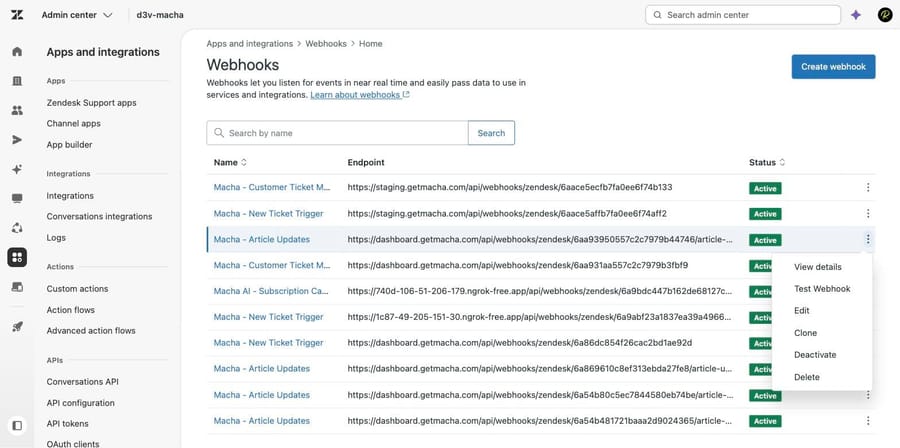Image resolution: width=900 pixels, height=448 pixels.
Task: Open first Macha - Customer Ticket M... staging webhook
Action: pyautogui.click(x=272, y=187)
